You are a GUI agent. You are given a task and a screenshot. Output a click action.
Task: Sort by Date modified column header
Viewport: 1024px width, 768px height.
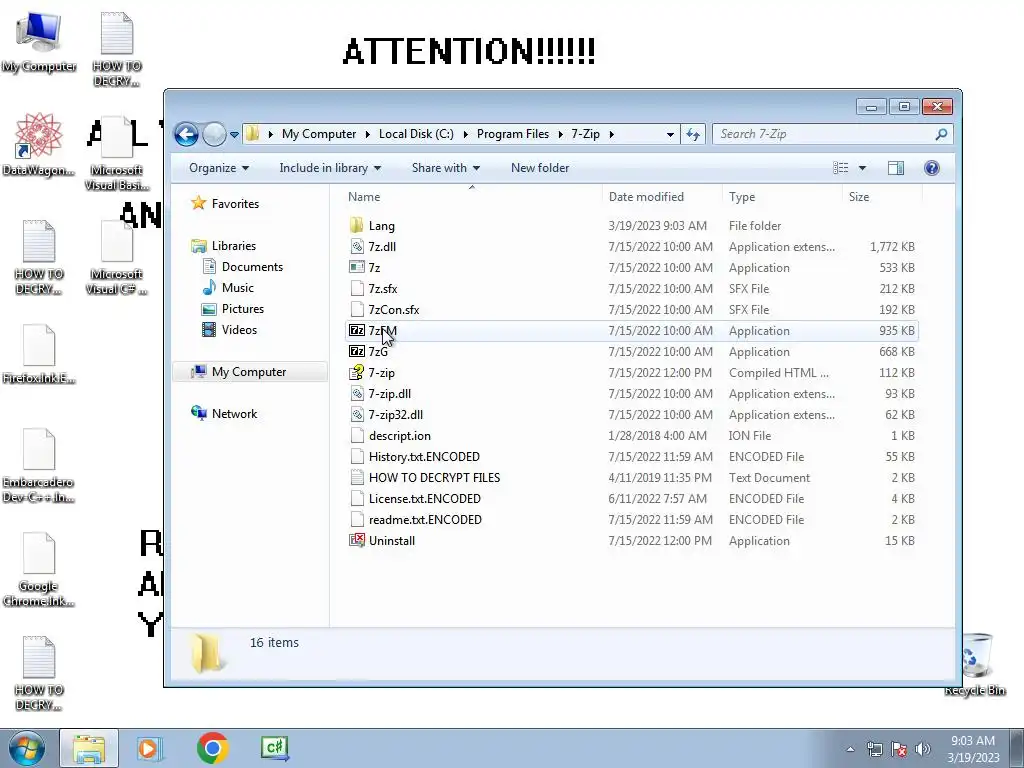click(646, 197)
